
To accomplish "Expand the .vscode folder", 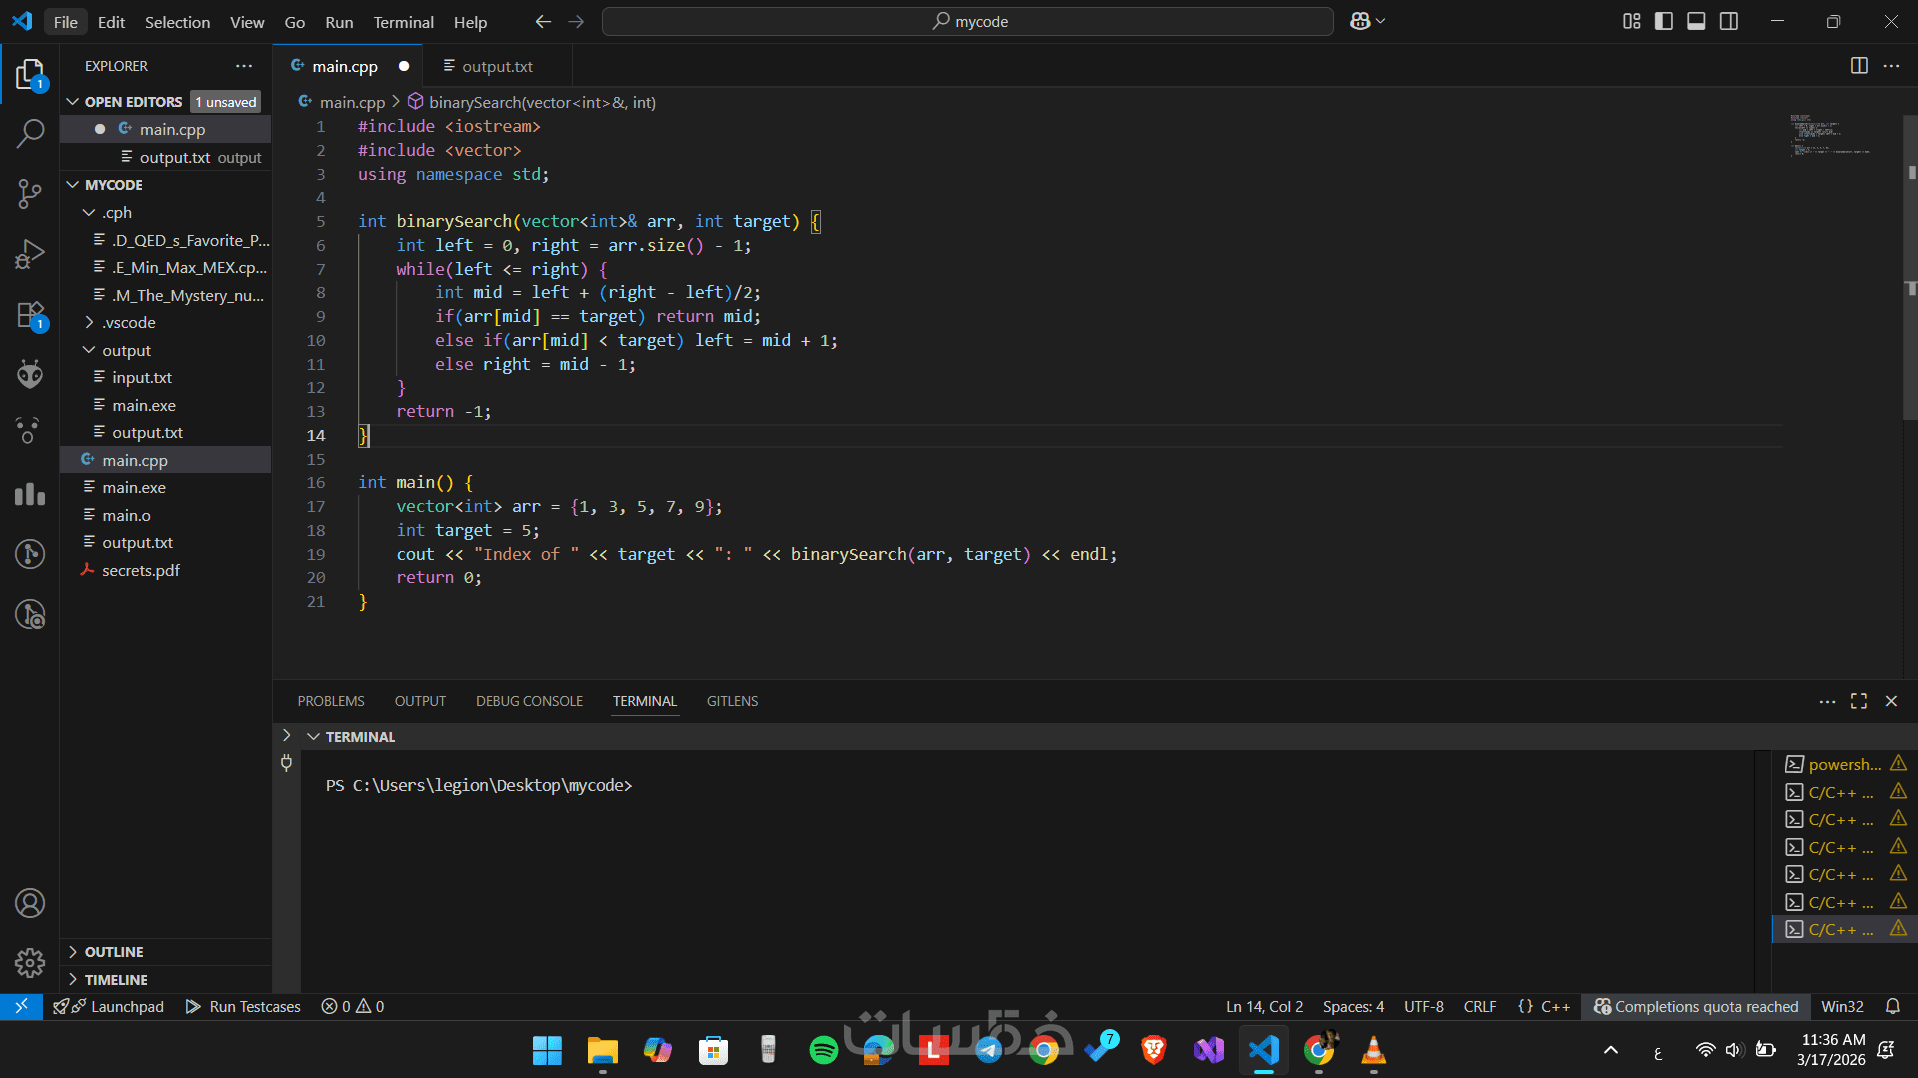I will coord(129,322).
